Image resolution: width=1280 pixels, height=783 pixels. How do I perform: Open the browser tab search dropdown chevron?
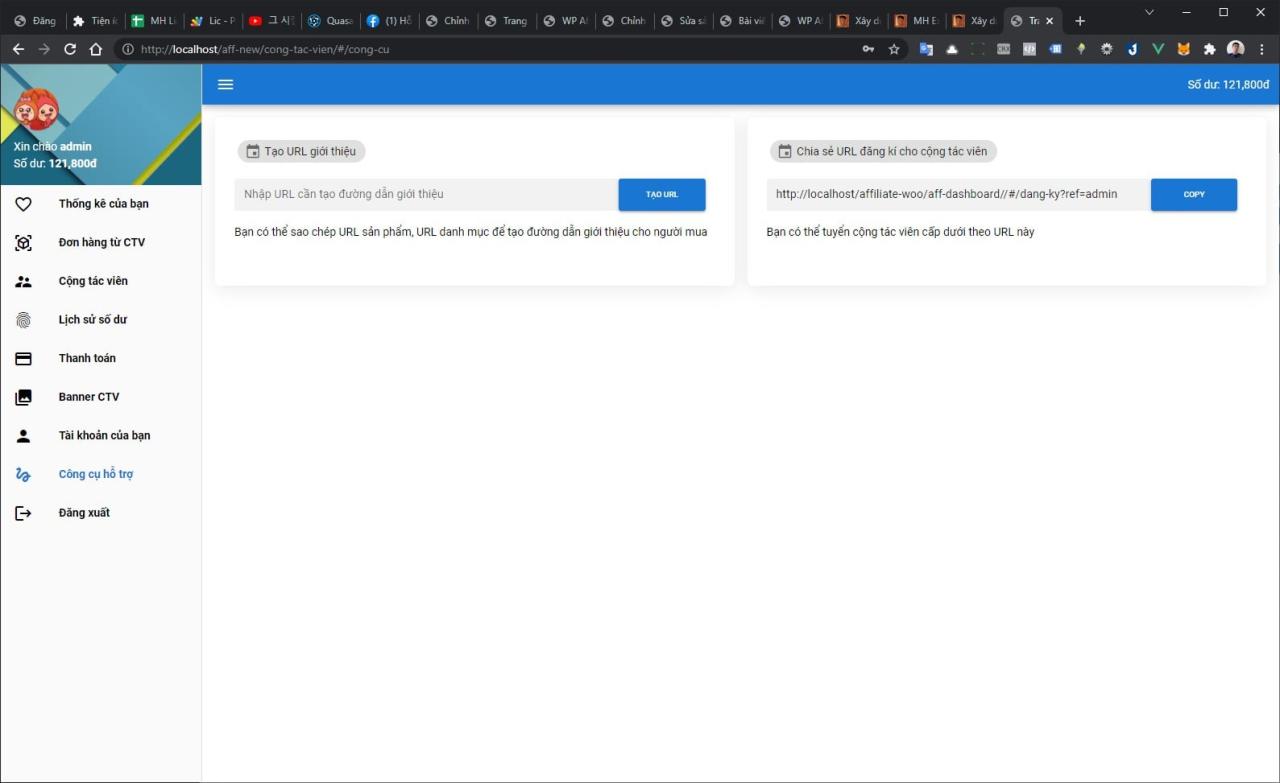[x=1147, y=12]
